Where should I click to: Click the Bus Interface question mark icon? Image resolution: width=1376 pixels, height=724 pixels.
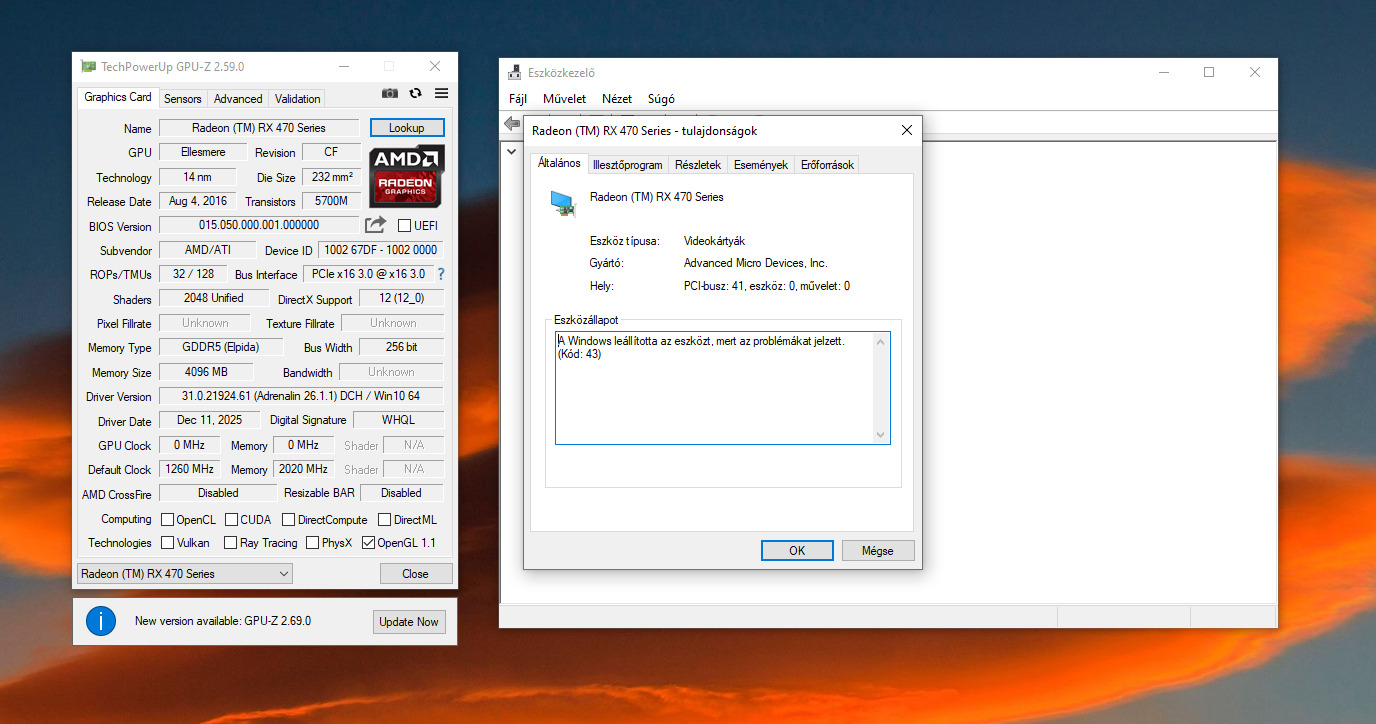click(x=441, y=274)
